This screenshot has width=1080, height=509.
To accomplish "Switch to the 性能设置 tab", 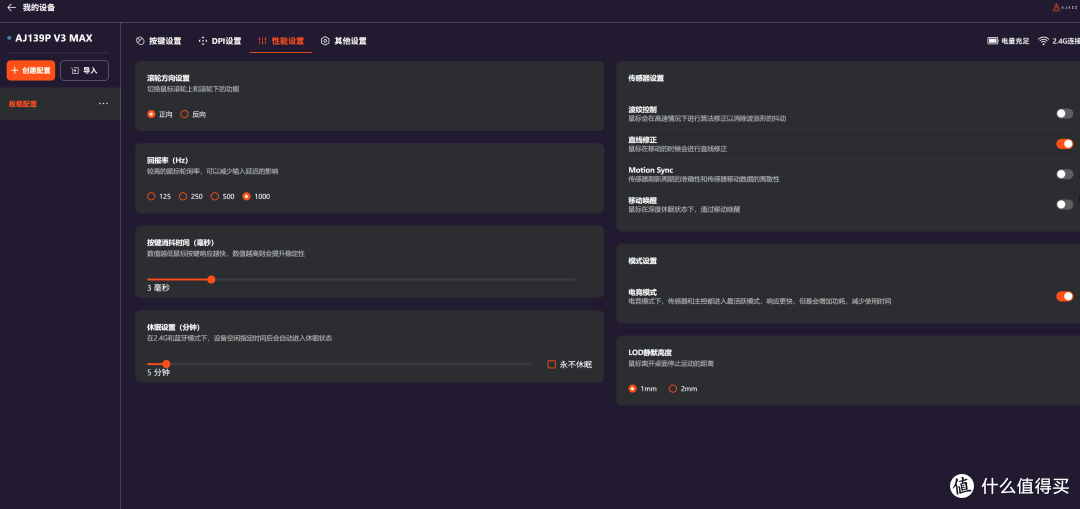I will click(x=281, y=41).
